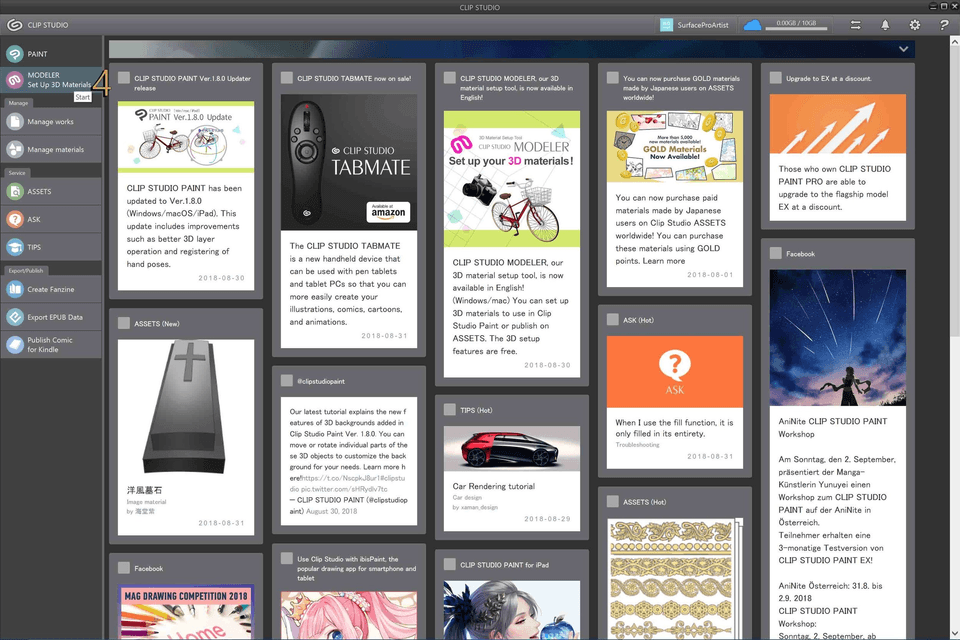This screenshot has height=640, width=960.
Task: Open the Car Rendering tutorial image
Action: point(512,449)
